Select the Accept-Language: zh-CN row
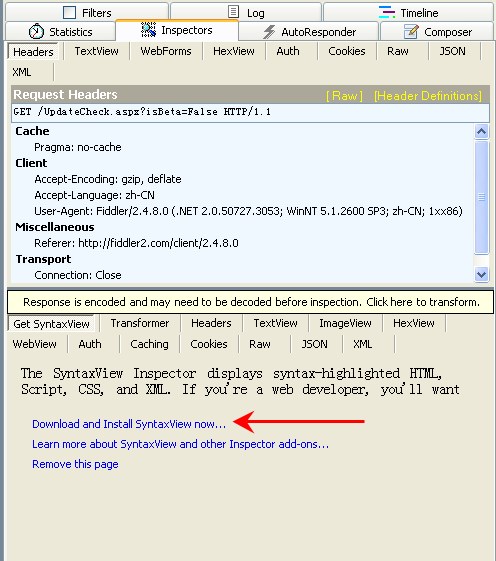The height and width of the screenshot is (561, 496). [94, 195]
